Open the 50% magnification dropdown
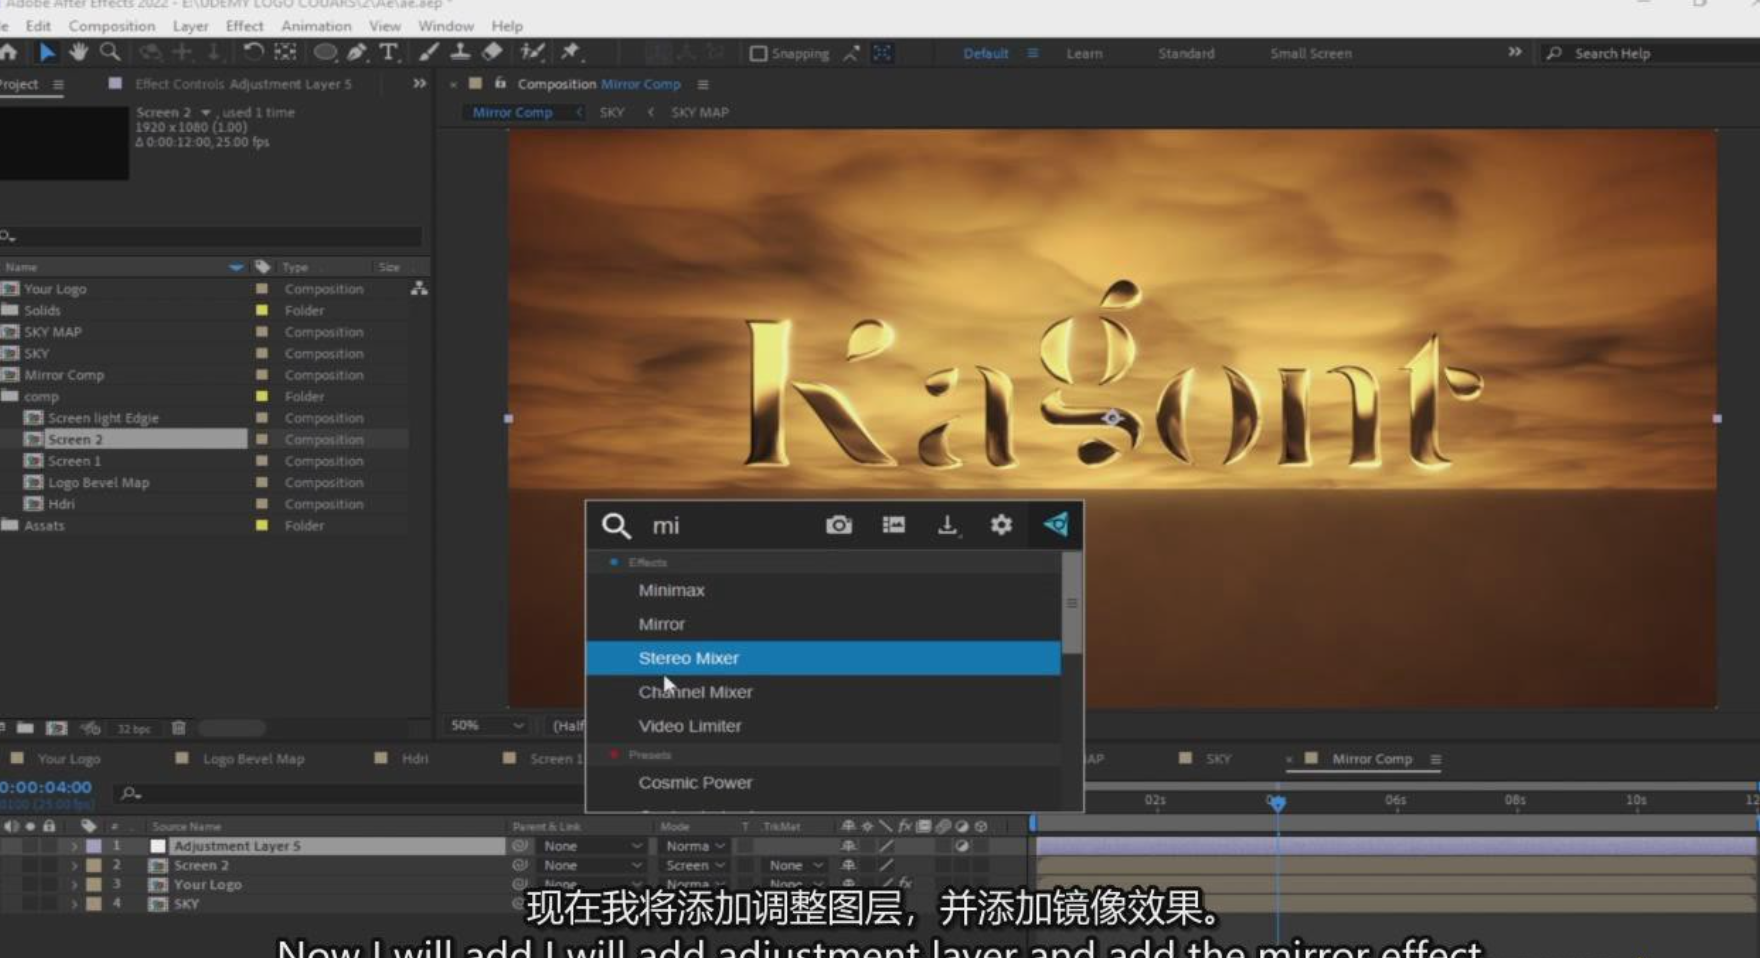This screenshot has height=958, width=1760. [x=487, y=725]
